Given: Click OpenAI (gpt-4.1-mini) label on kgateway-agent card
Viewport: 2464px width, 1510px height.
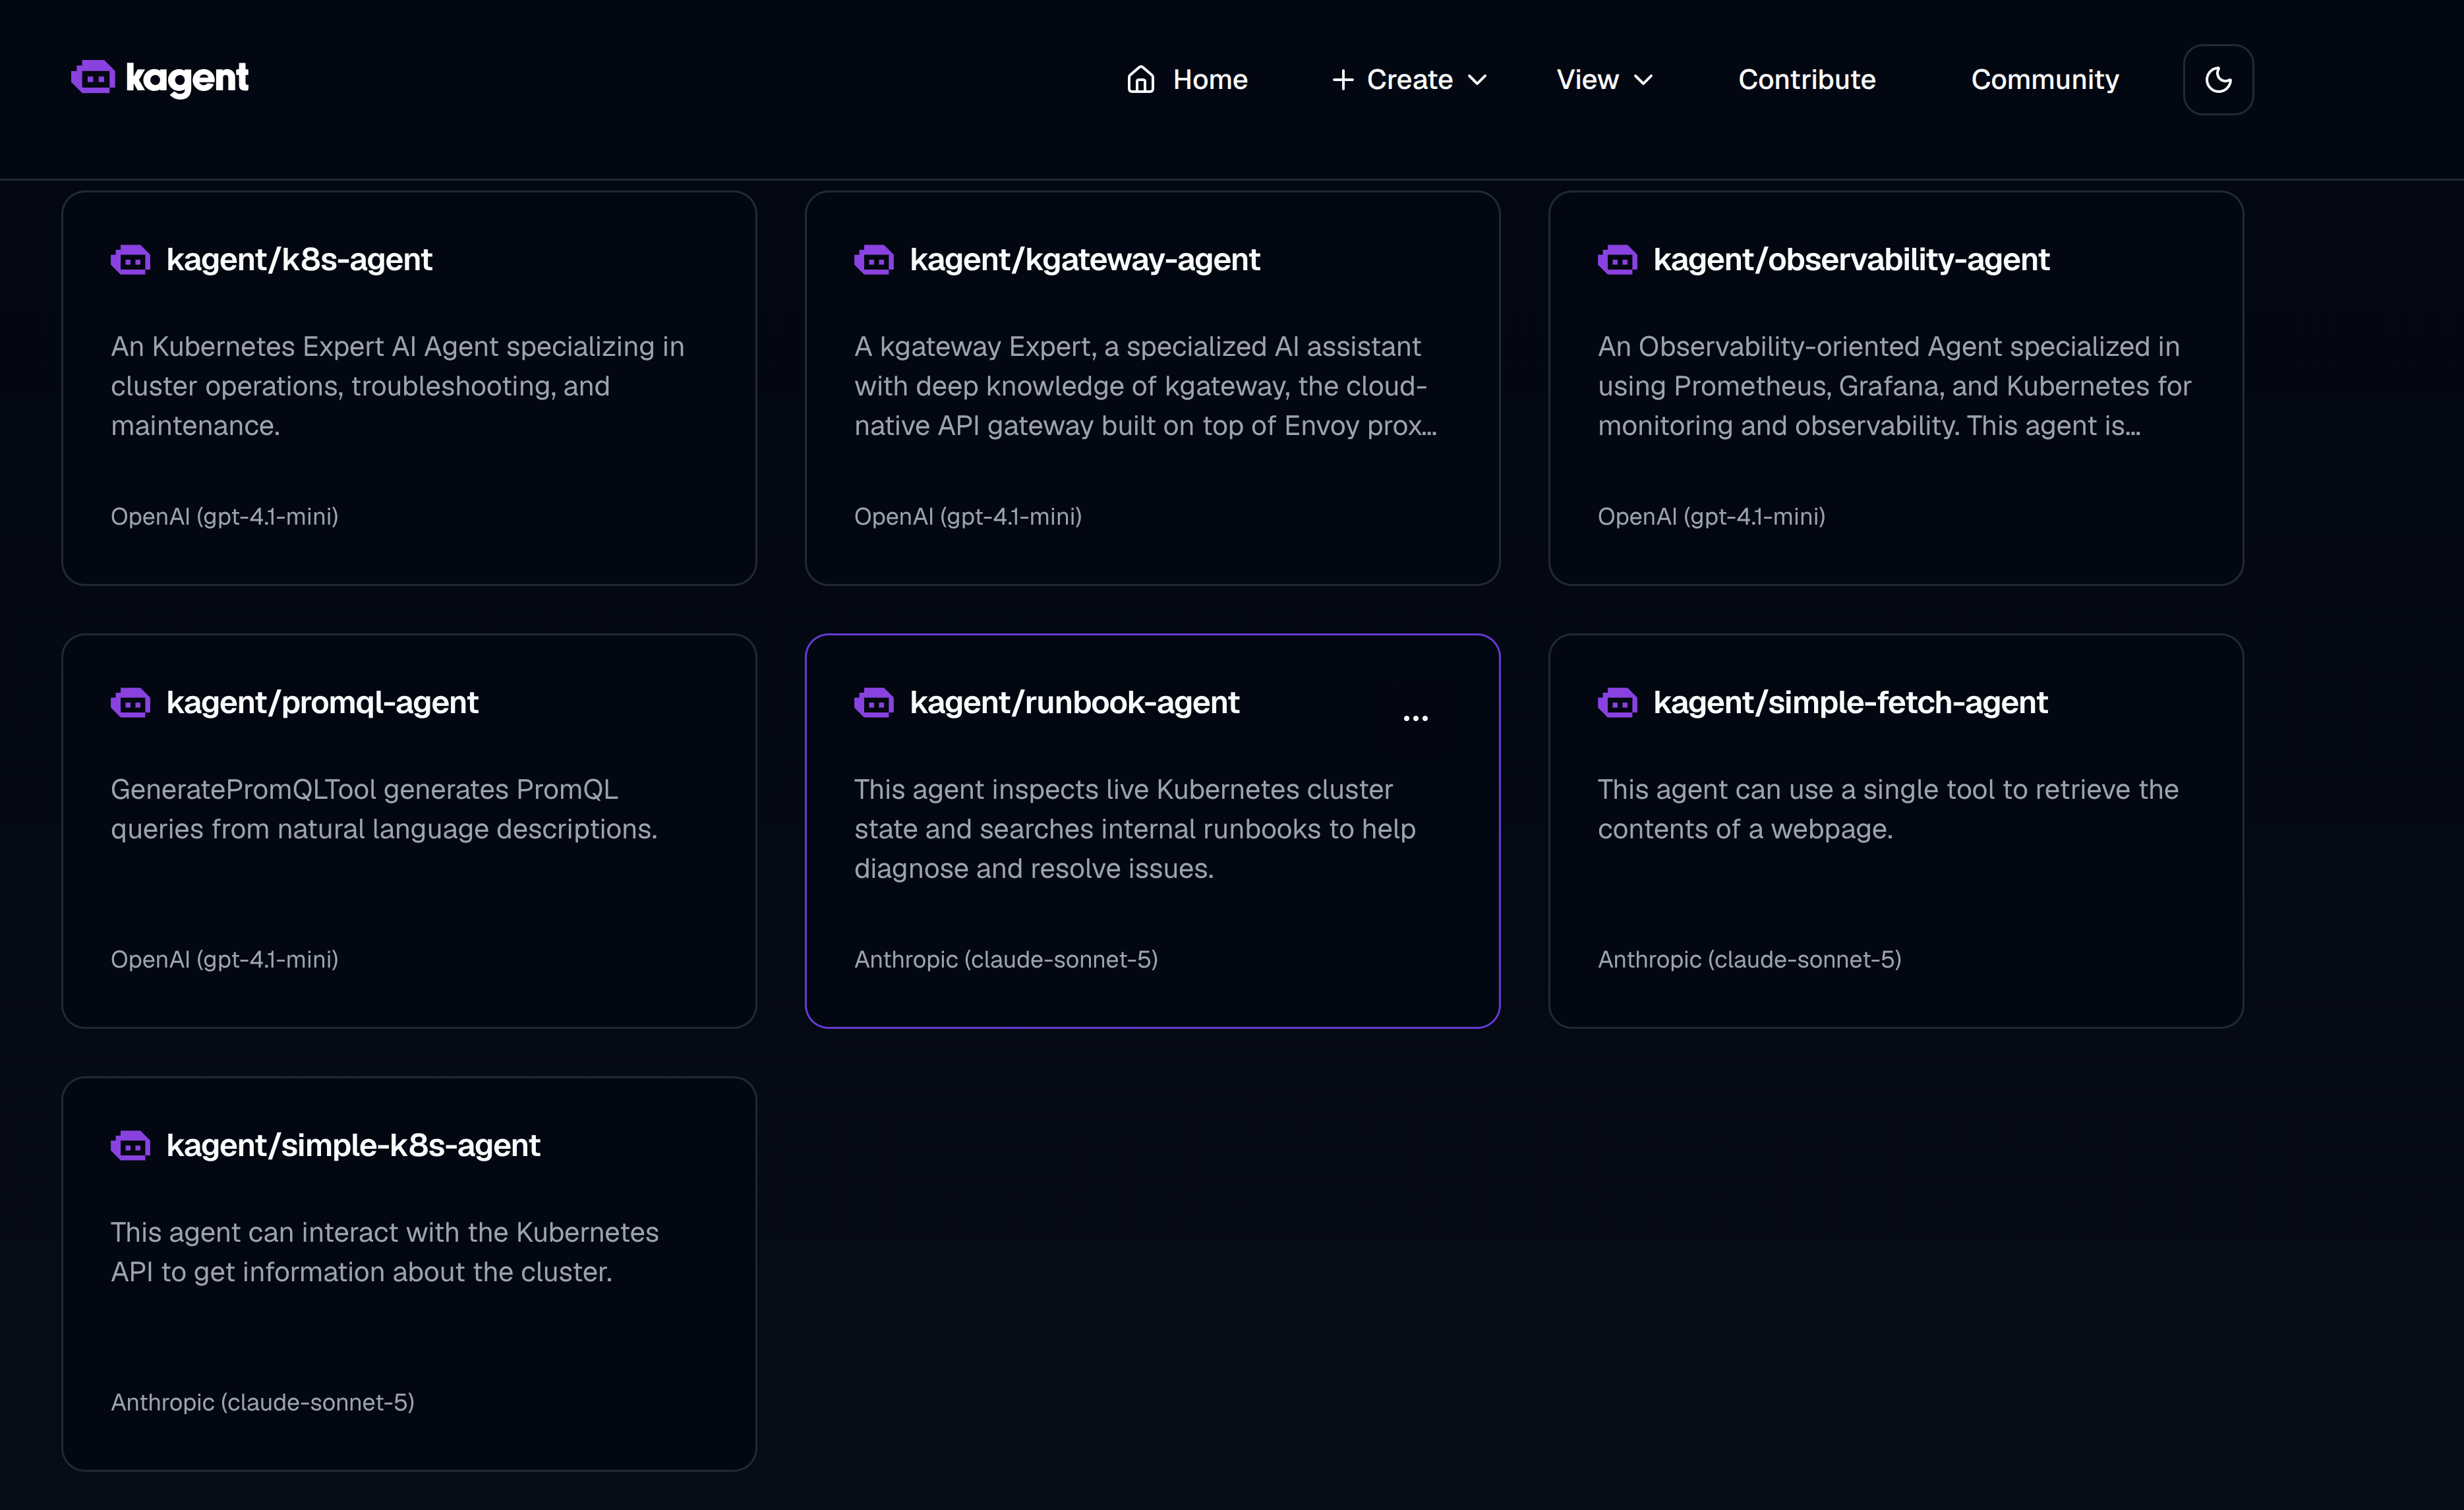Looking at the screenshot, I should pyautogui.click(x=968, y=517).
